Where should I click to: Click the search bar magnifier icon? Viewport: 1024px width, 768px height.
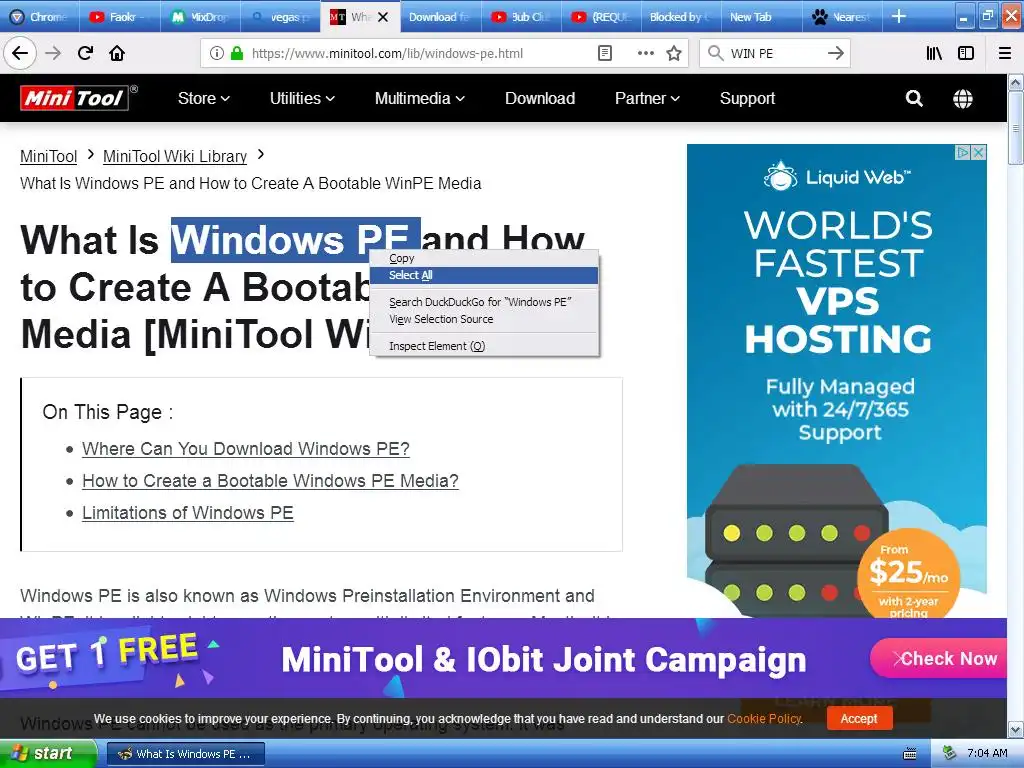click(x=716, y=53)
